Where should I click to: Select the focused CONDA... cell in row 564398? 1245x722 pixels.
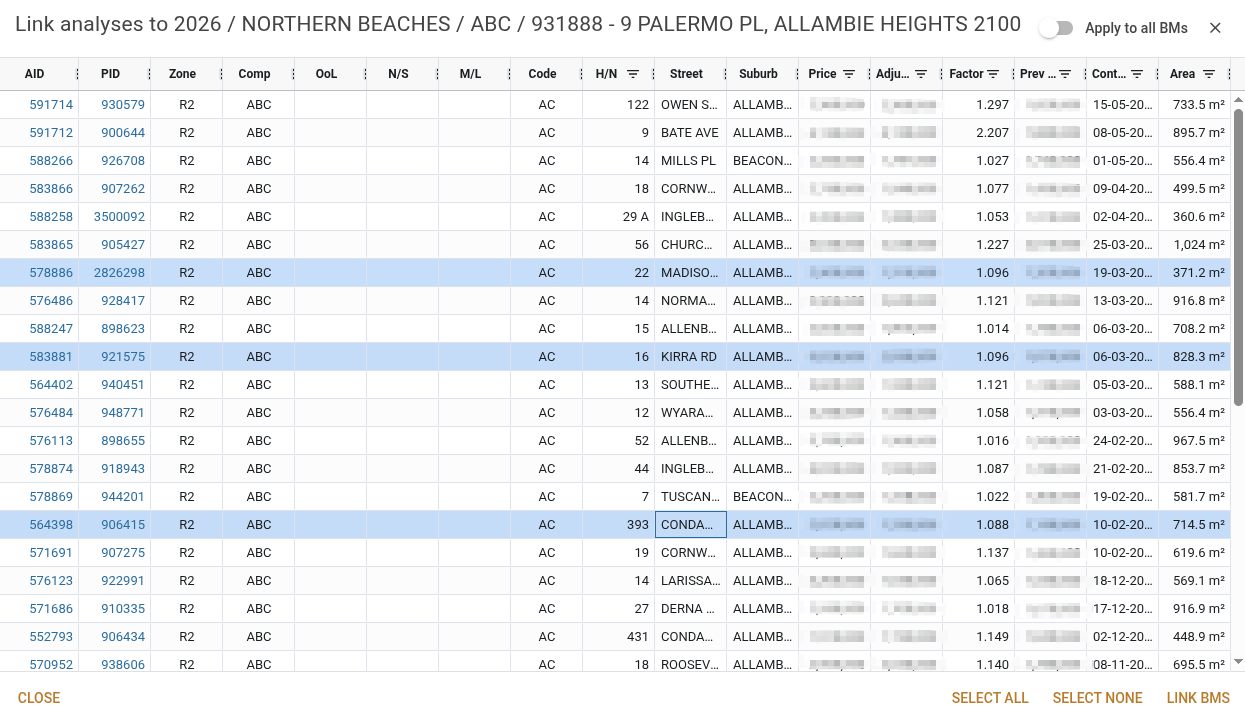pyautogui.click(x=690, y=524)
